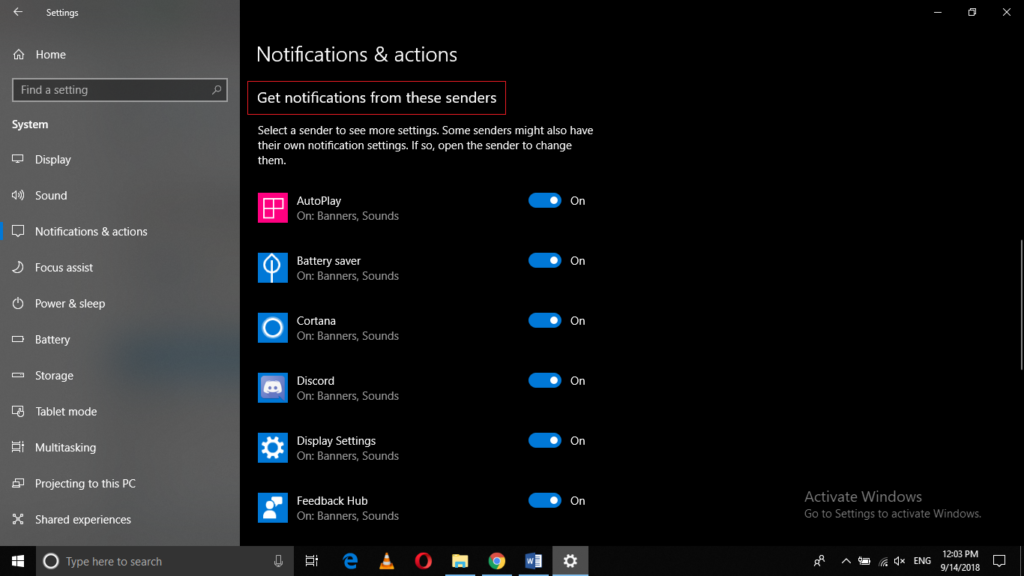Click the Find a setting search box
The image size is (1024, 576).
[120, 89]
